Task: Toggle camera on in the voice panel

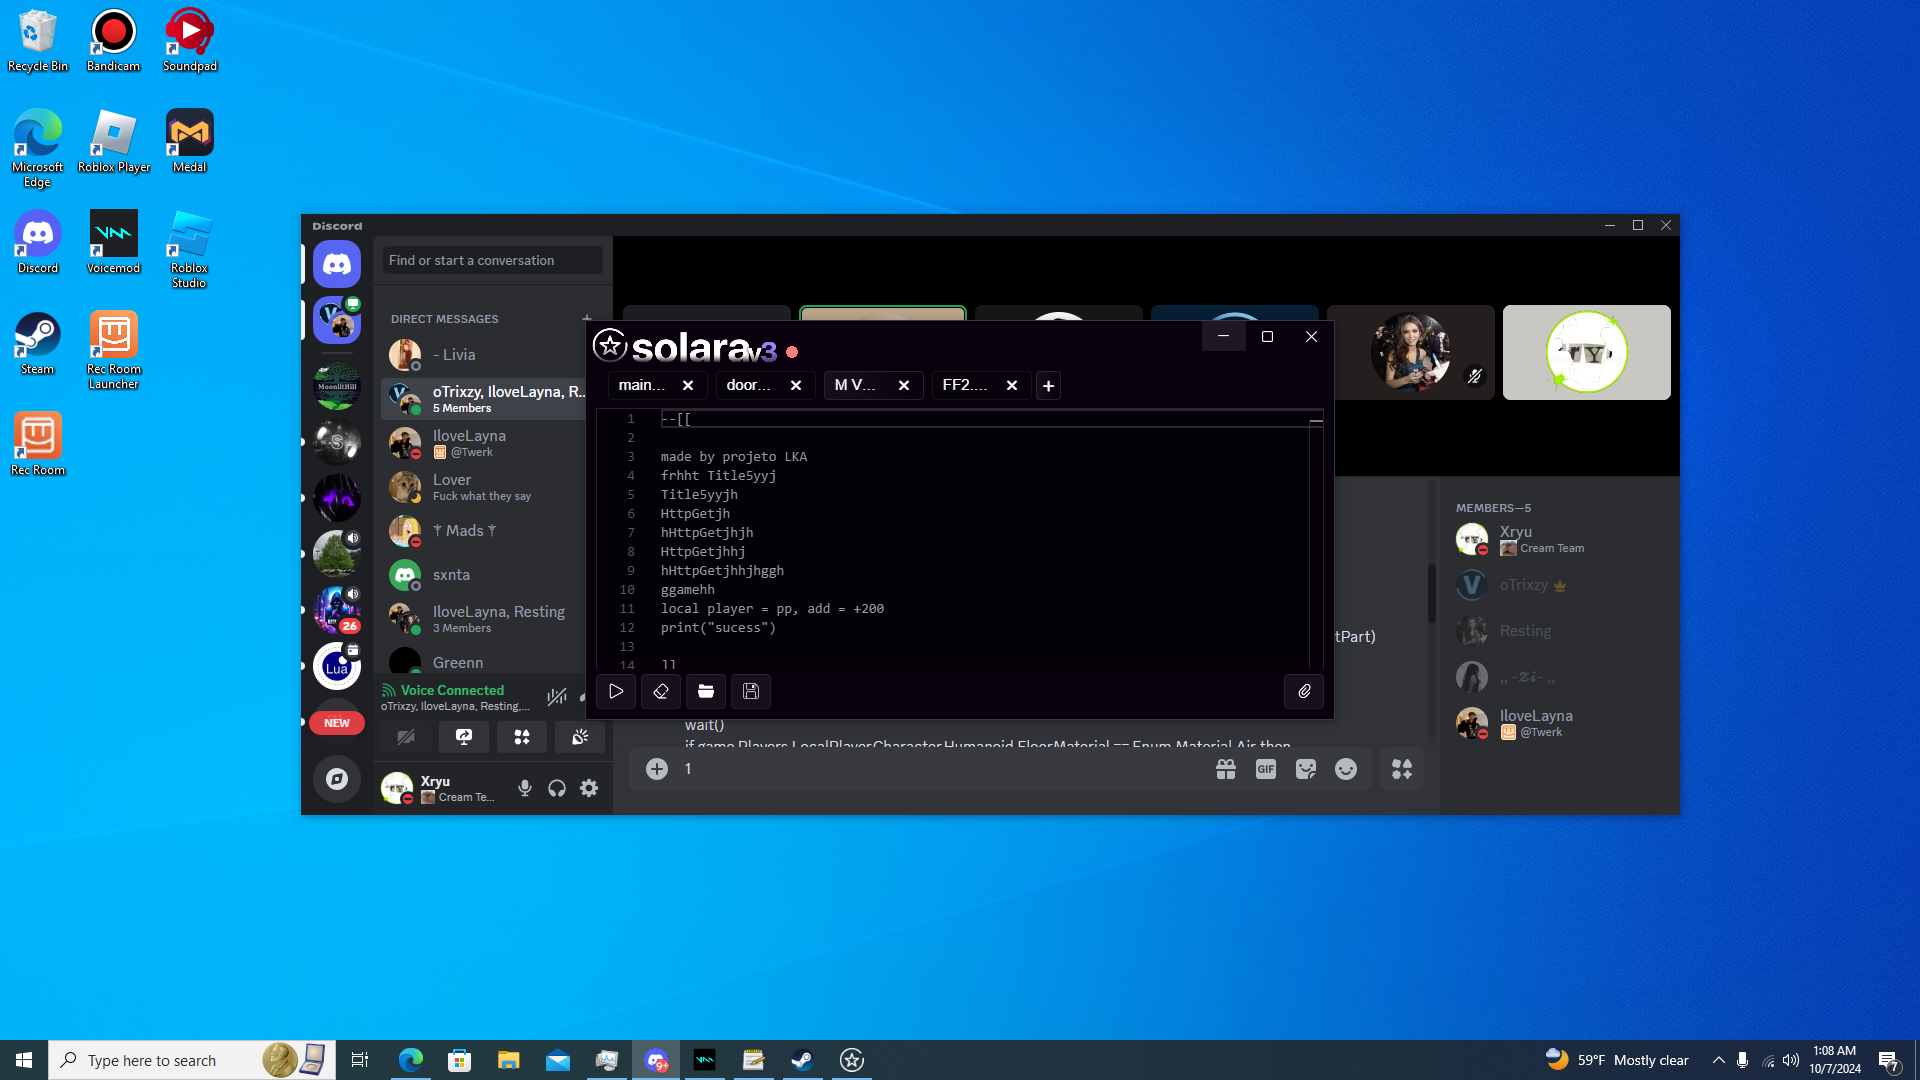Action: [406, 737]
